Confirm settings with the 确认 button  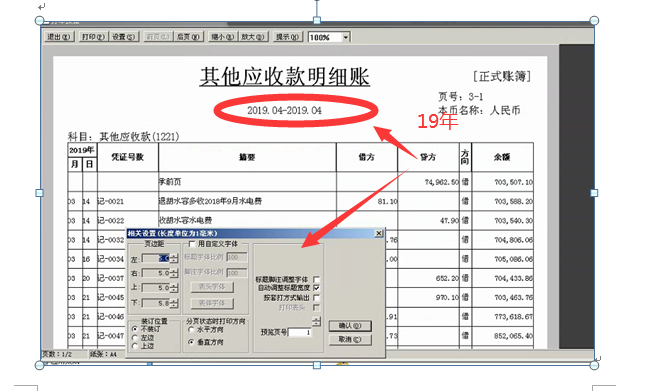350,325
